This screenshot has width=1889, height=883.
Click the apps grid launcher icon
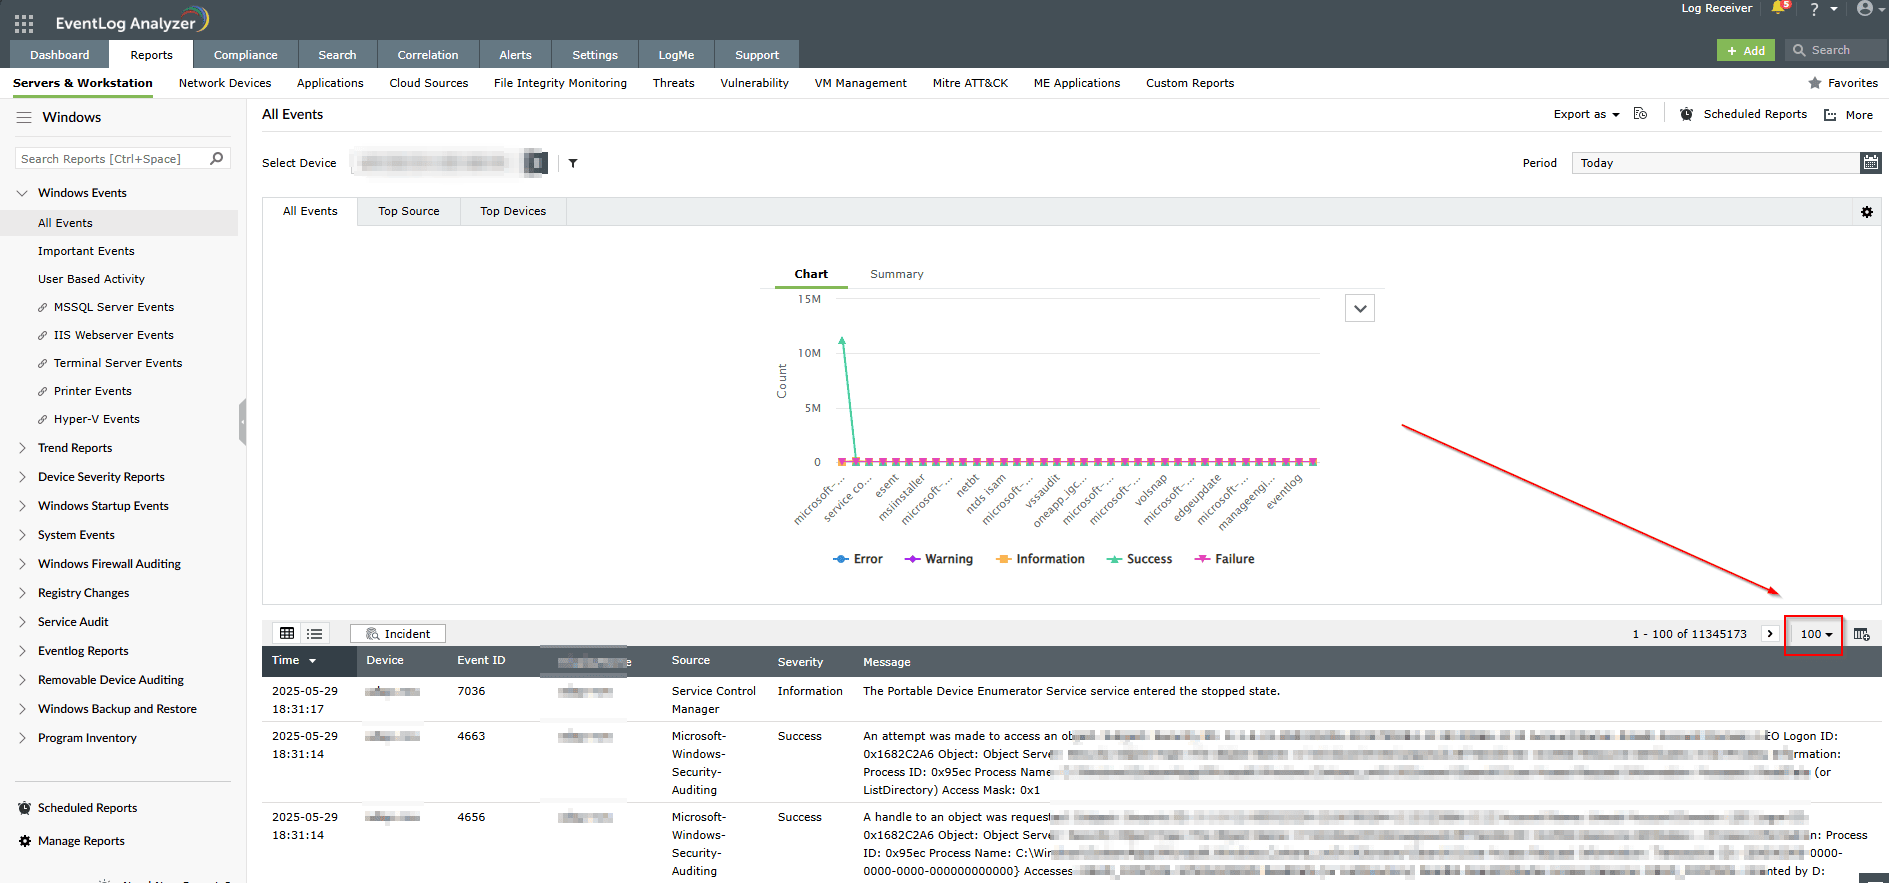(x=24, y=23)
